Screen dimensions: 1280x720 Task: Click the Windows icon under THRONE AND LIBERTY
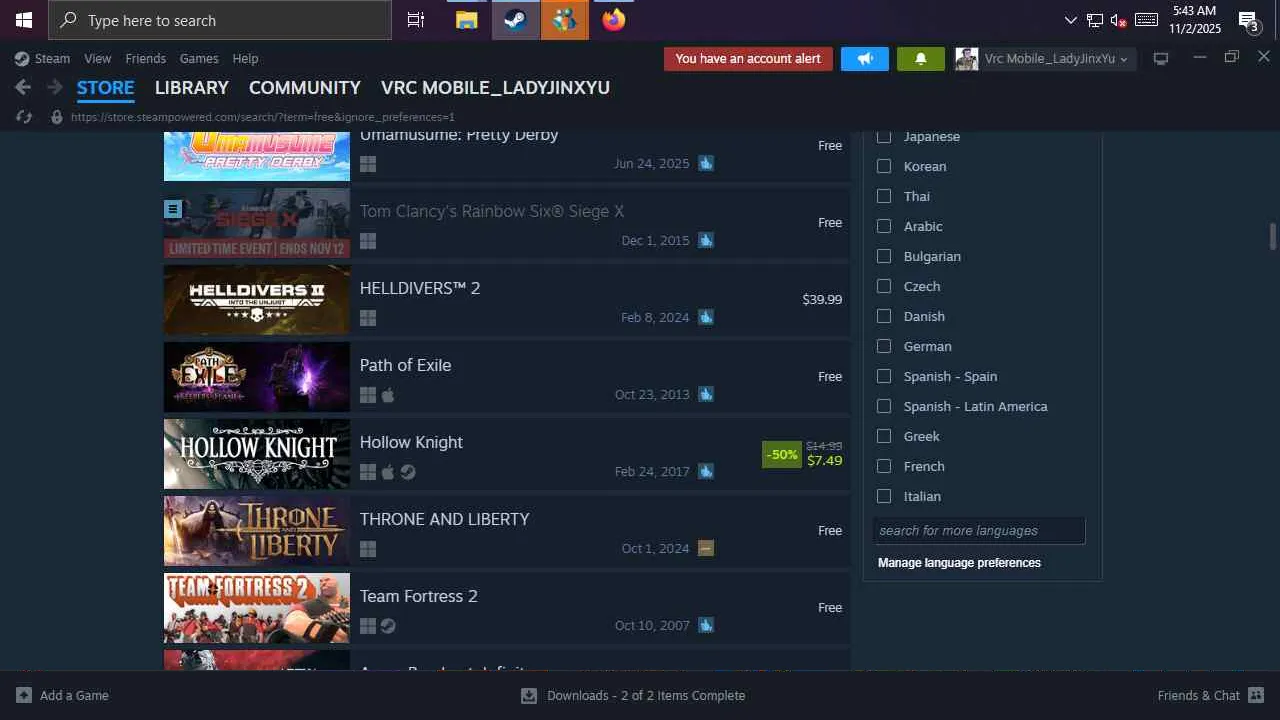click(x=368, y=549)
